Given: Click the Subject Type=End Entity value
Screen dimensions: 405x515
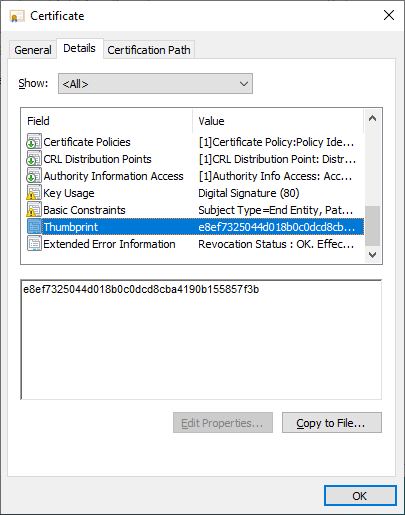Looking at the screenshot, I should (x=276, y=210).
